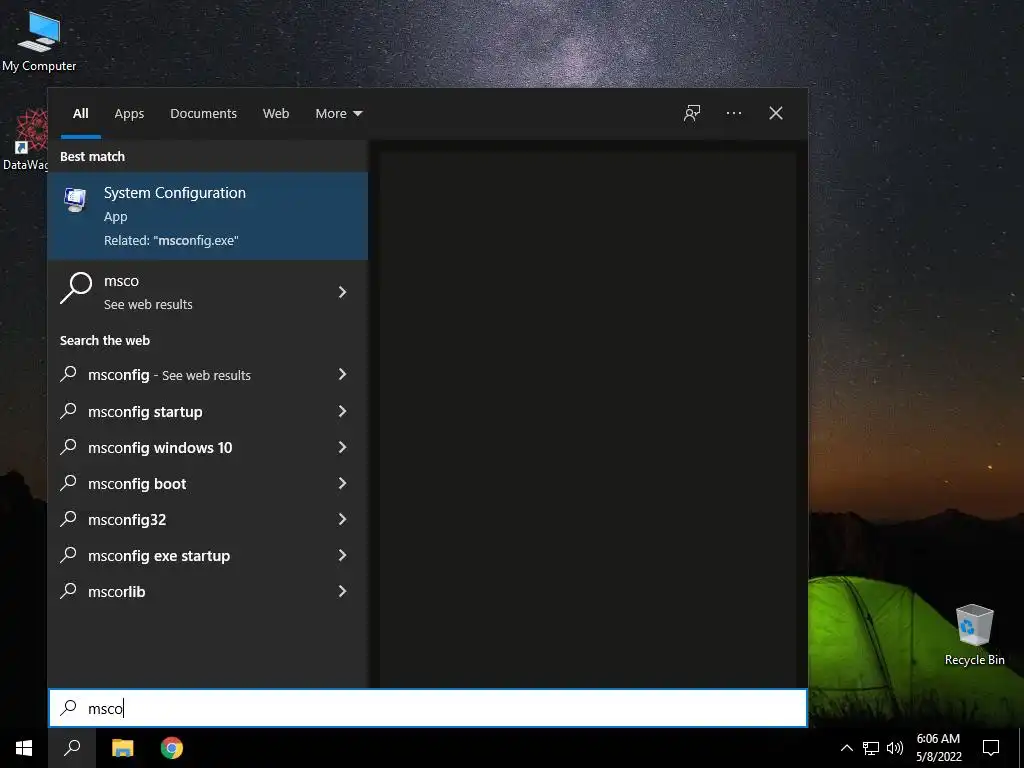Switch to the Web search tab
This screenshot has height=768, width=1024.
[276, 114]
